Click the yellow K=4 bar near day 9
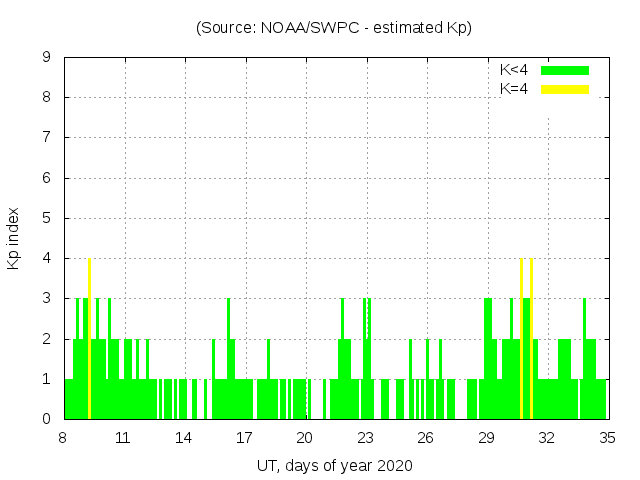The width and height of the screenshot is (640, 480). pyautogui.click(x=90, y=338)
